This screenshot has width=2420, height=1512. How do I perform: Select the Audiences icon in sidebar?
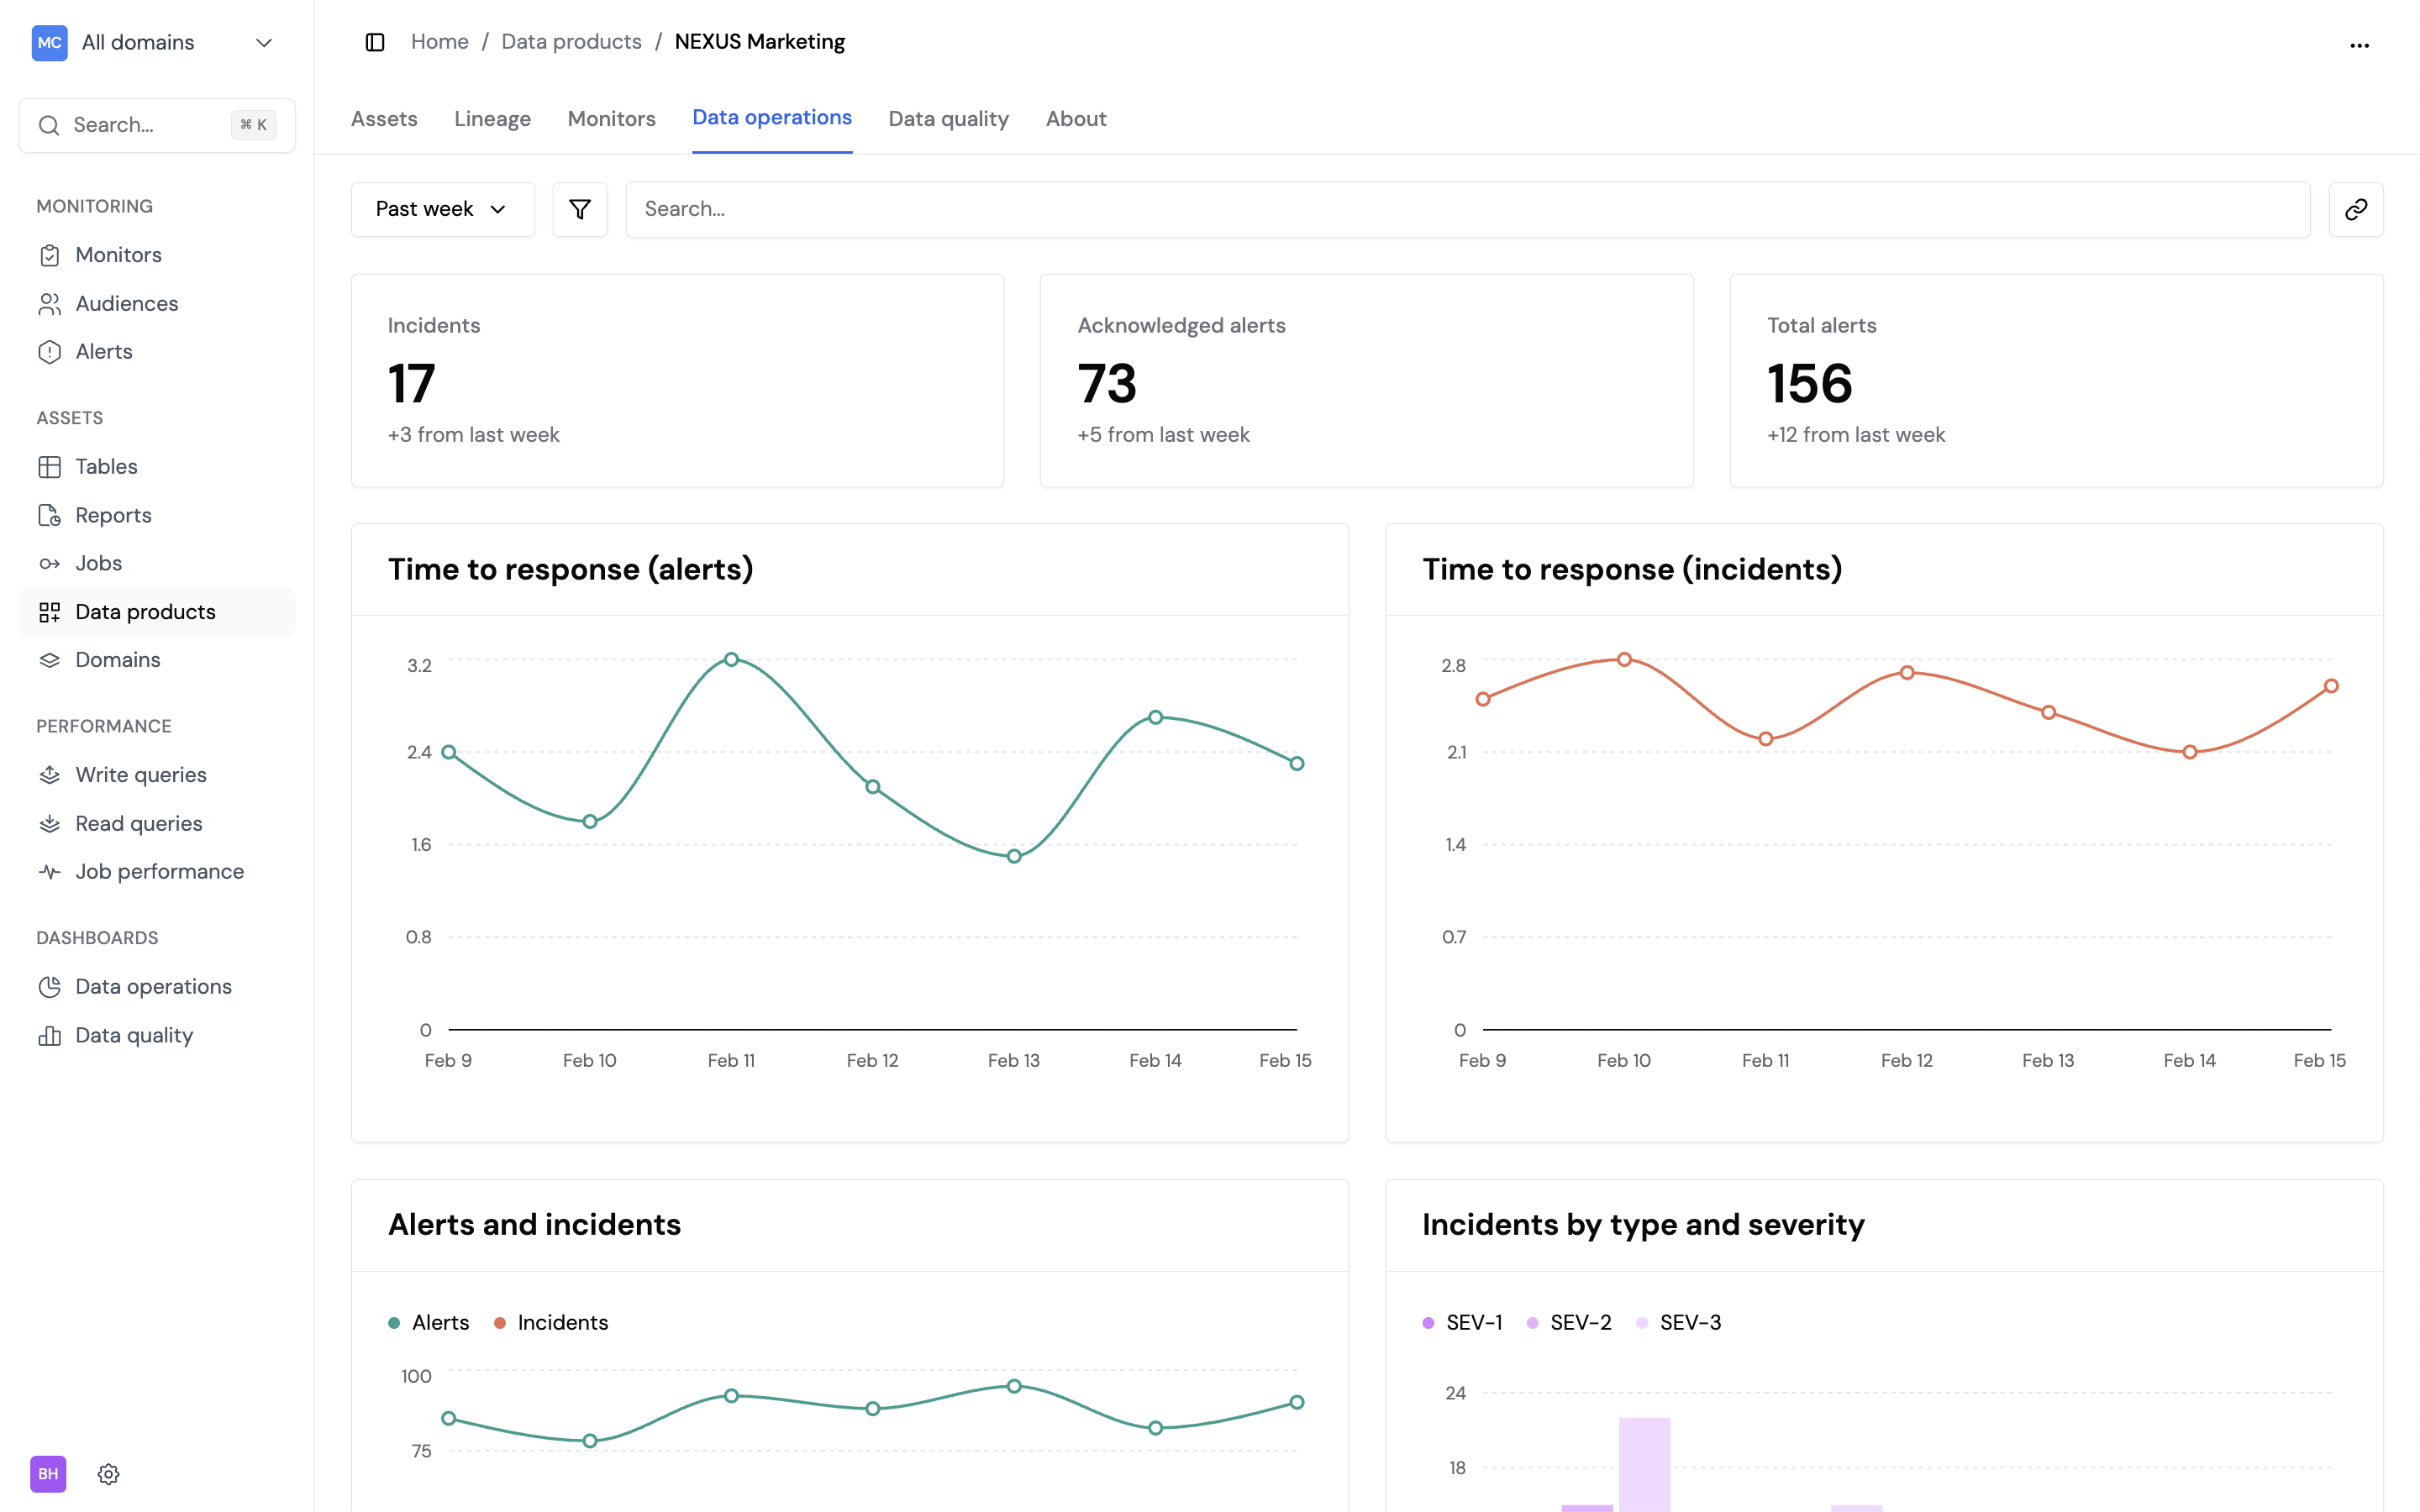[x=51, y=303]
